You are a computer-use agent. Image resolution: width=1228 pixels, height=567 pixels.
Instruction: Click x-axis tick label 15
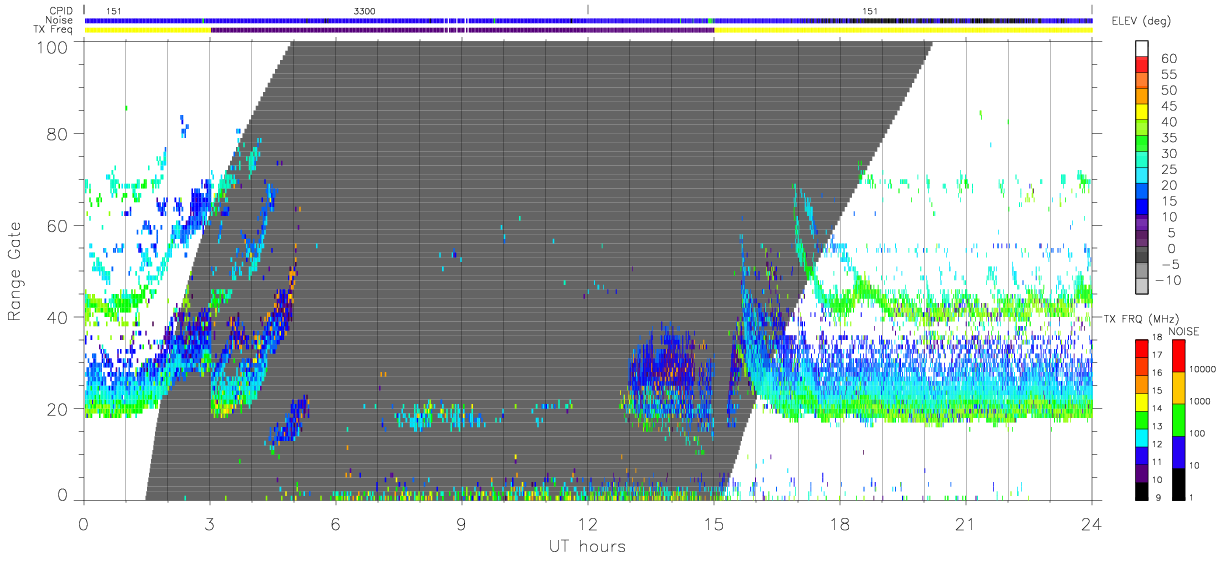713,523
